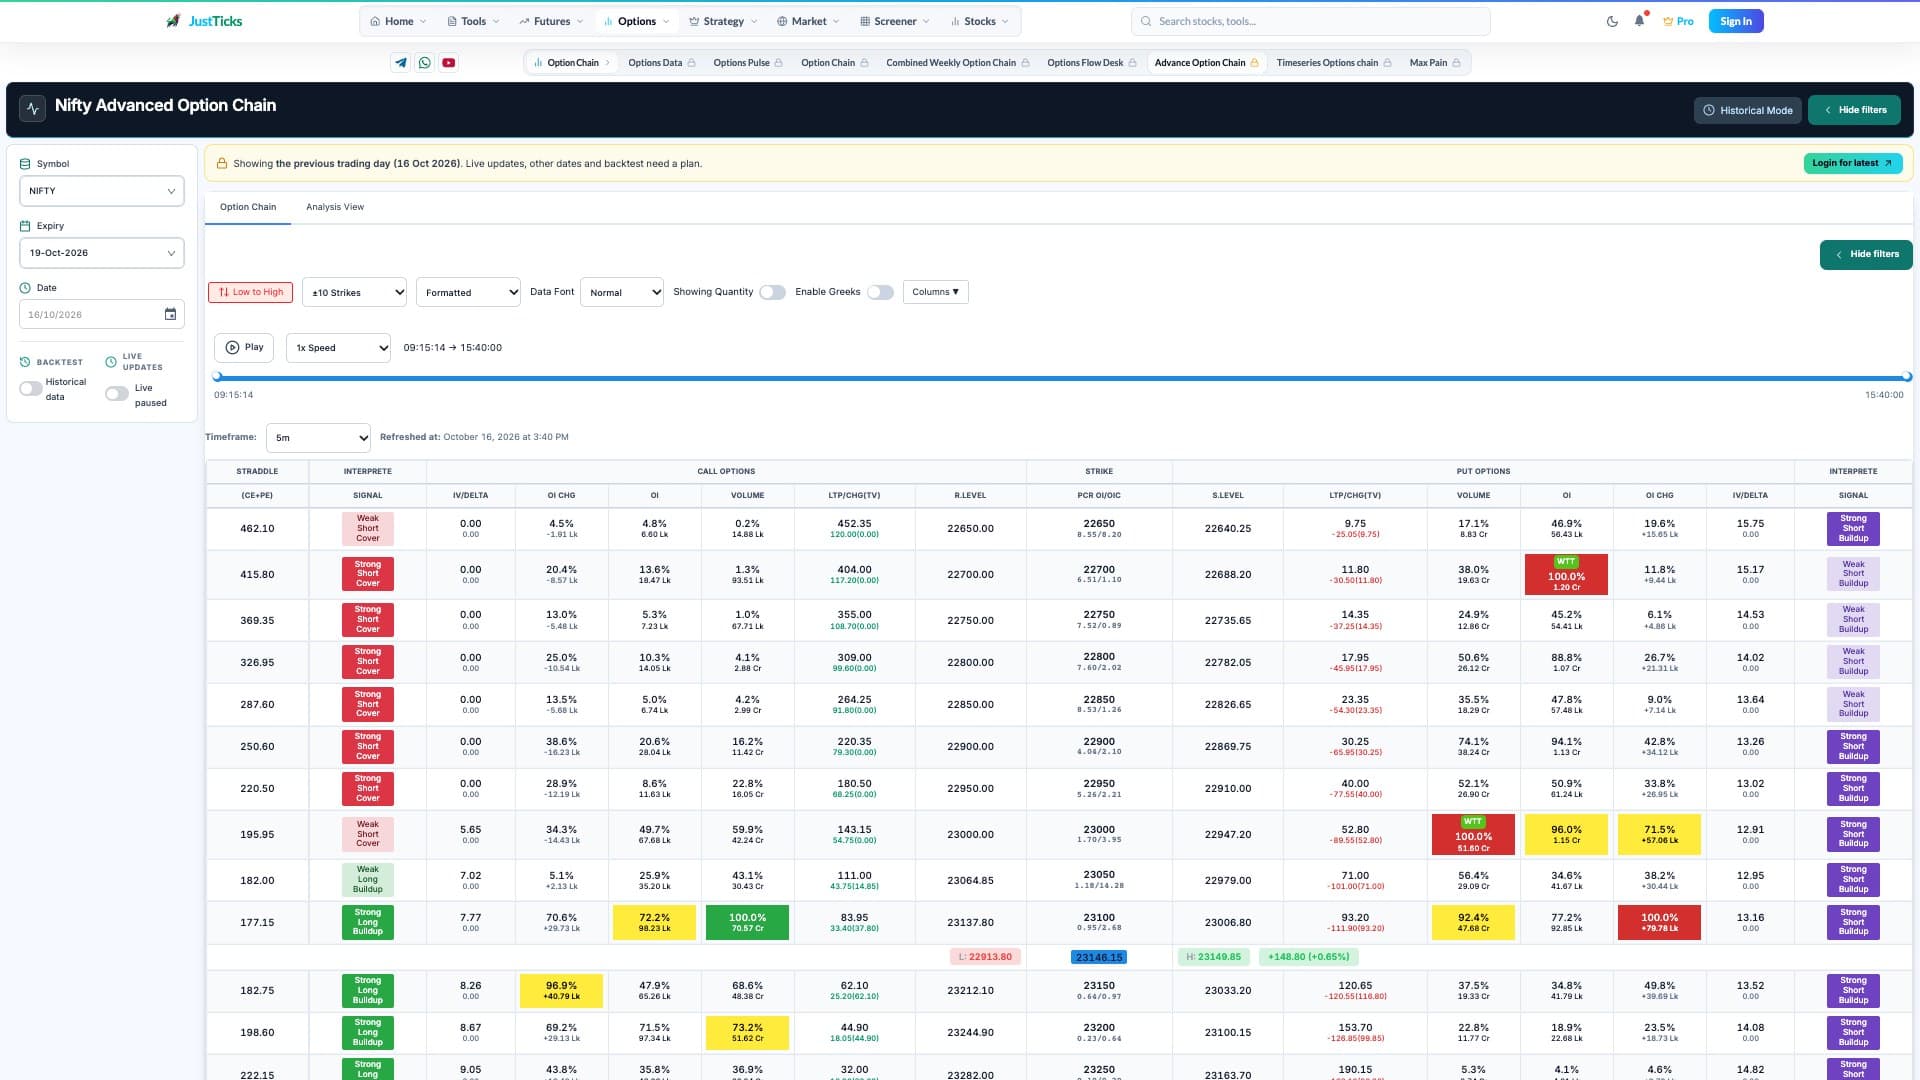Viewport: 1920px width, 1080px height.
Task: Open the 1x Speed dropdown
Action: pyautogui.click(x=338, y=347)
